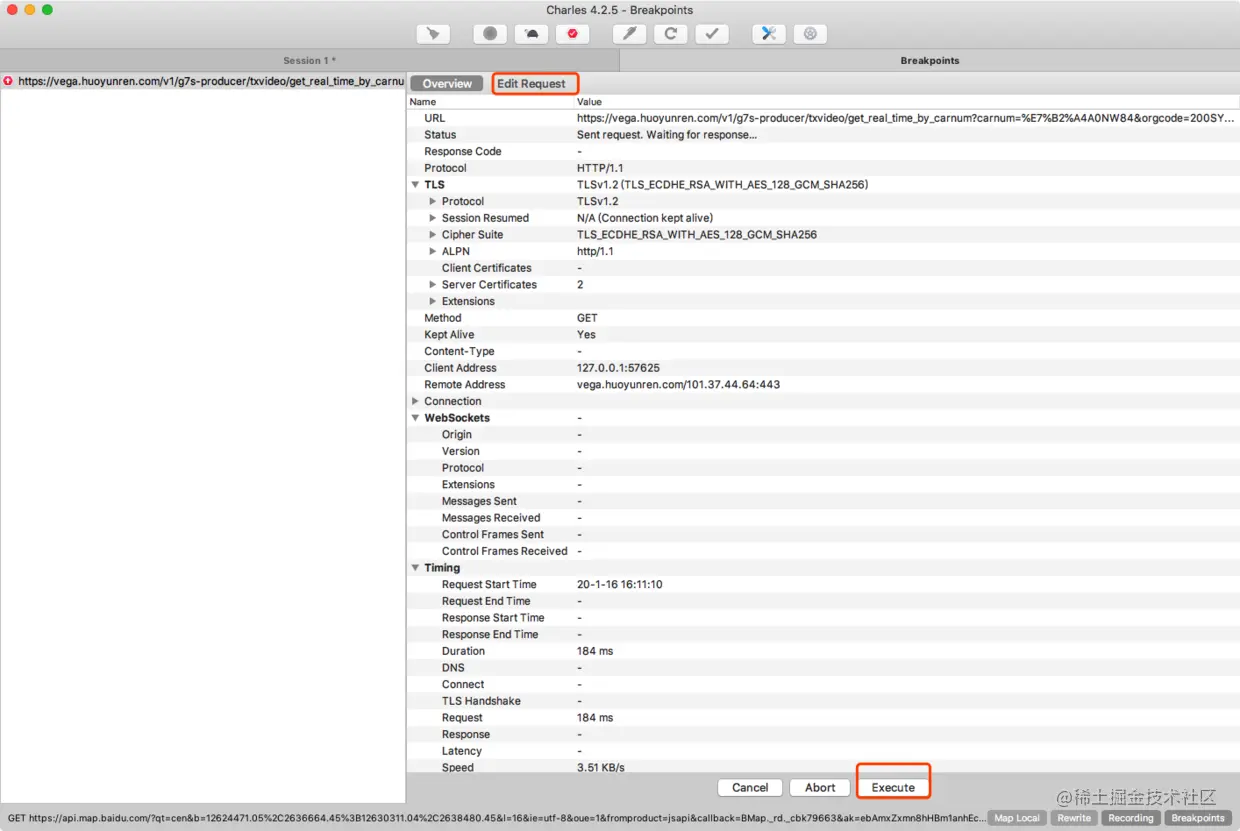Expand the TLS Protocol row
1240x831 pixels.
tap(433, 201)
